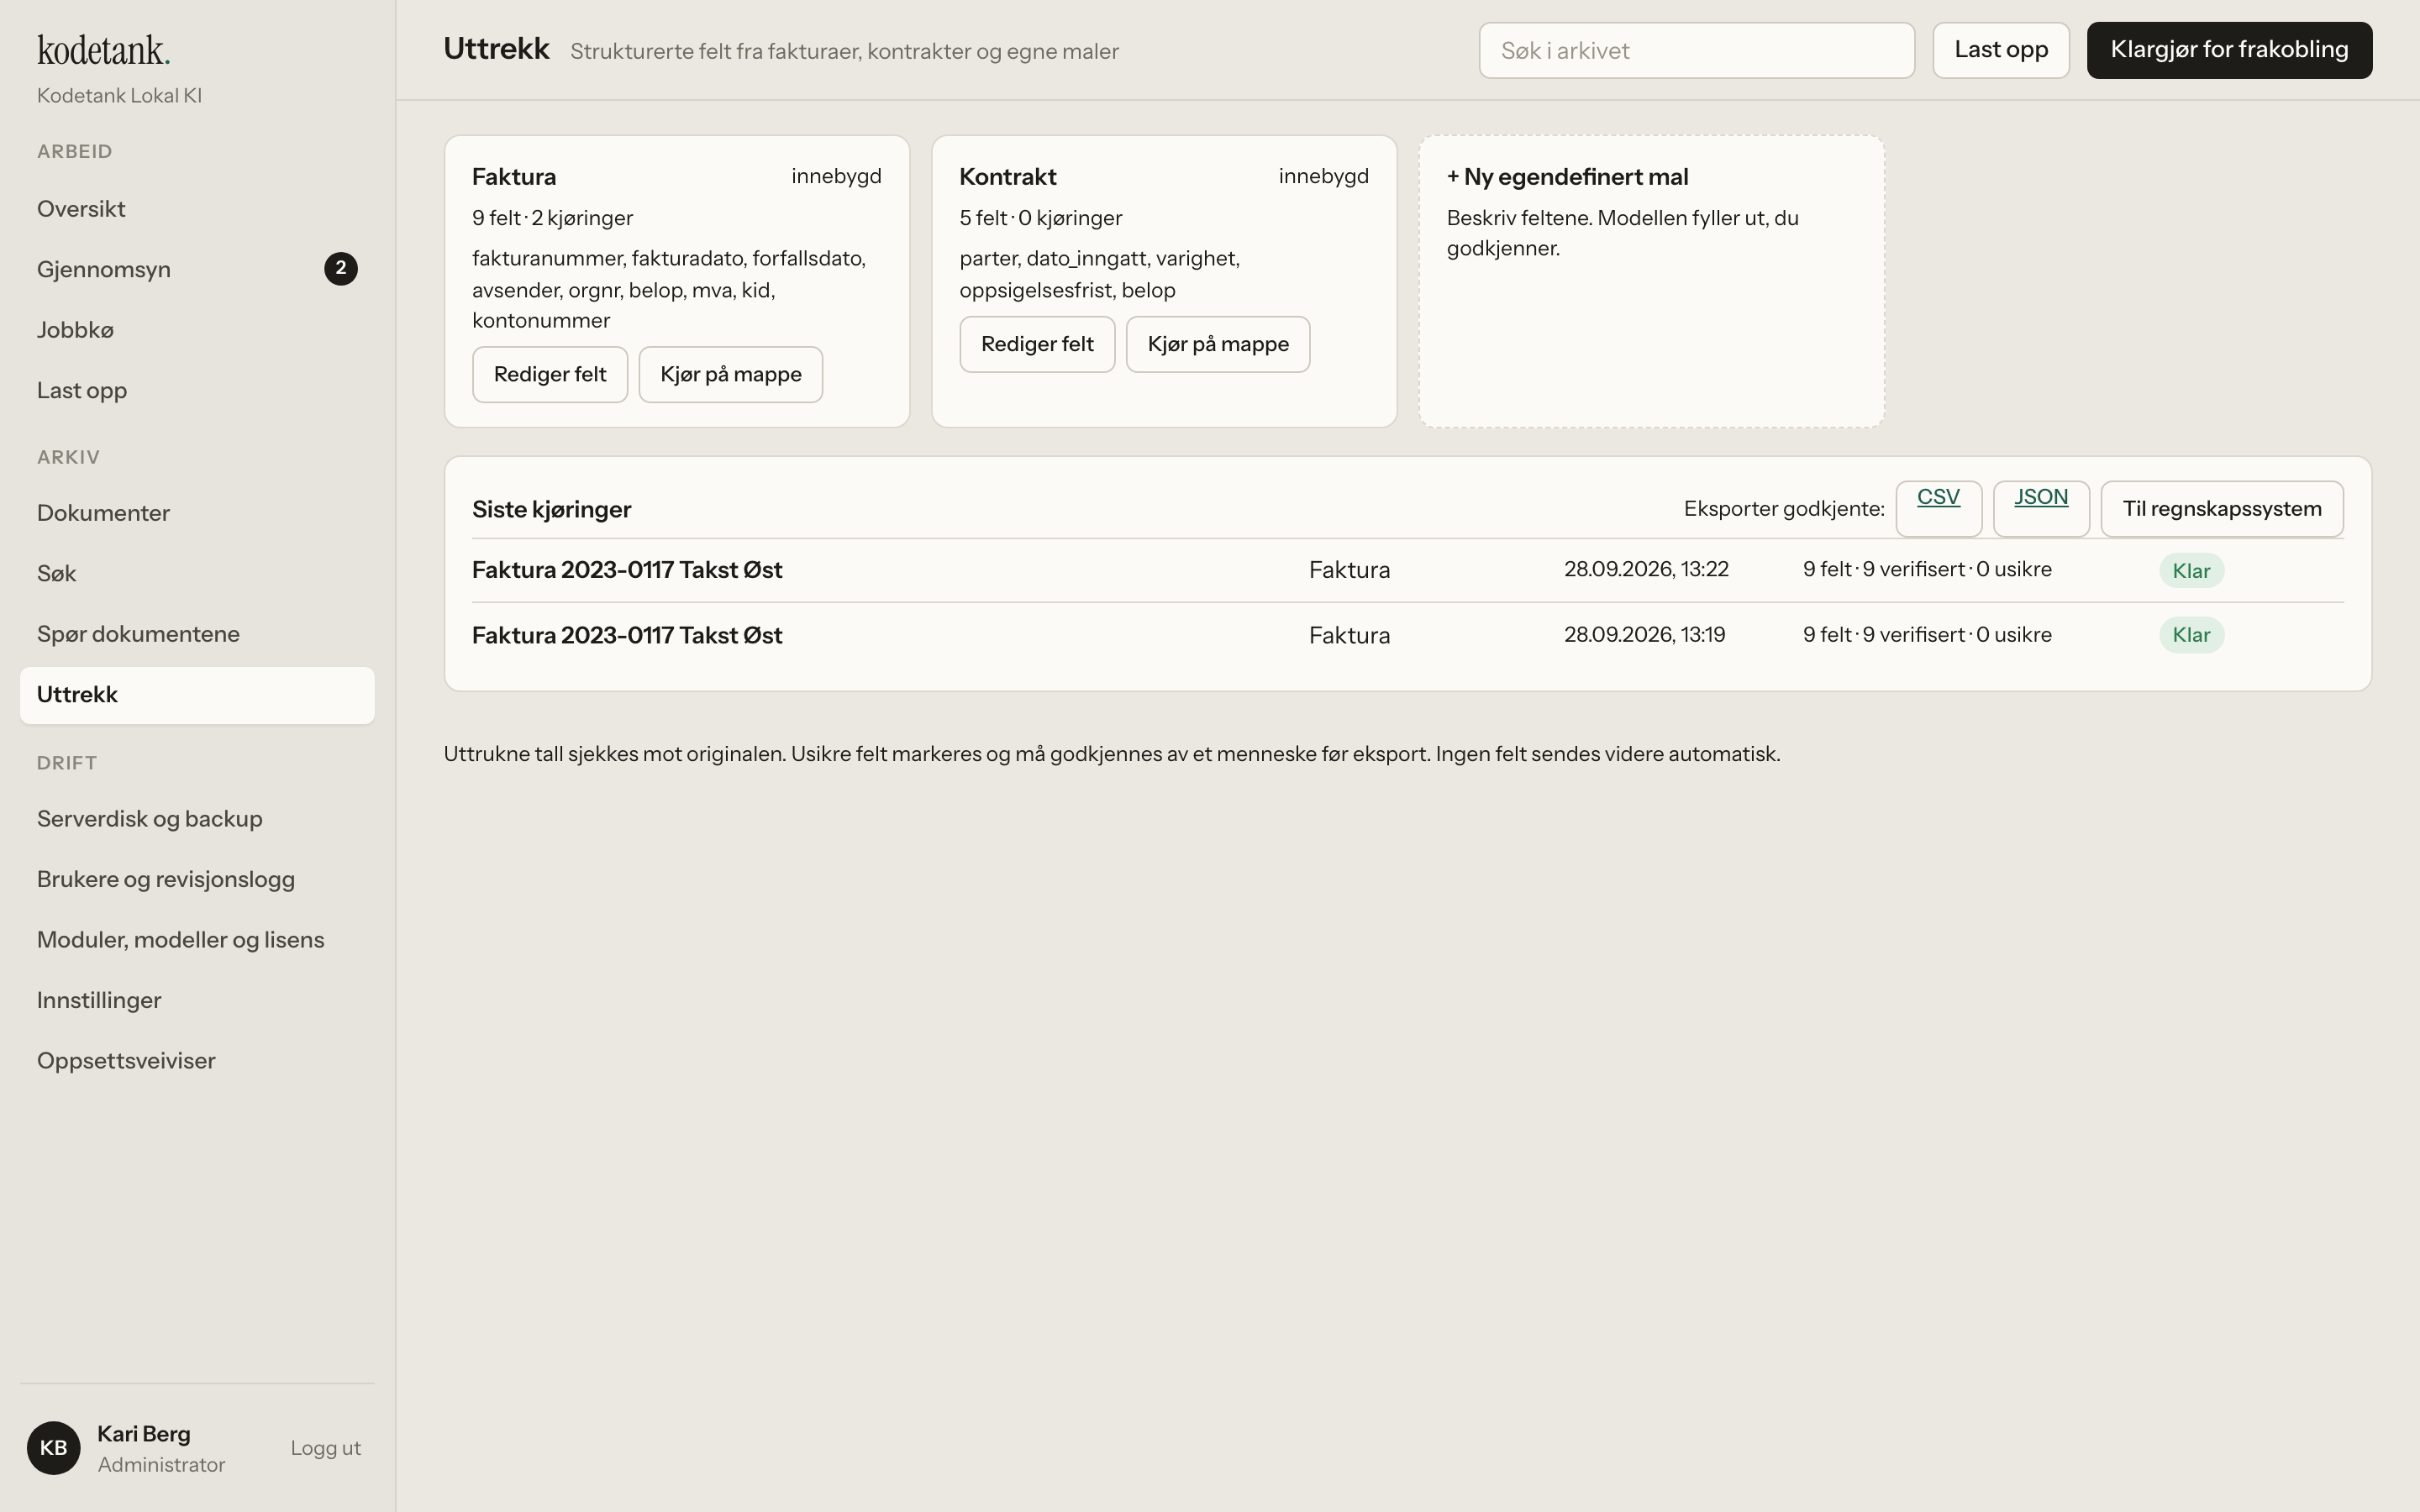This screenshot has height=1512, width=2420.
Task: Open Spør dokumentene page
Action: (197, 634)
